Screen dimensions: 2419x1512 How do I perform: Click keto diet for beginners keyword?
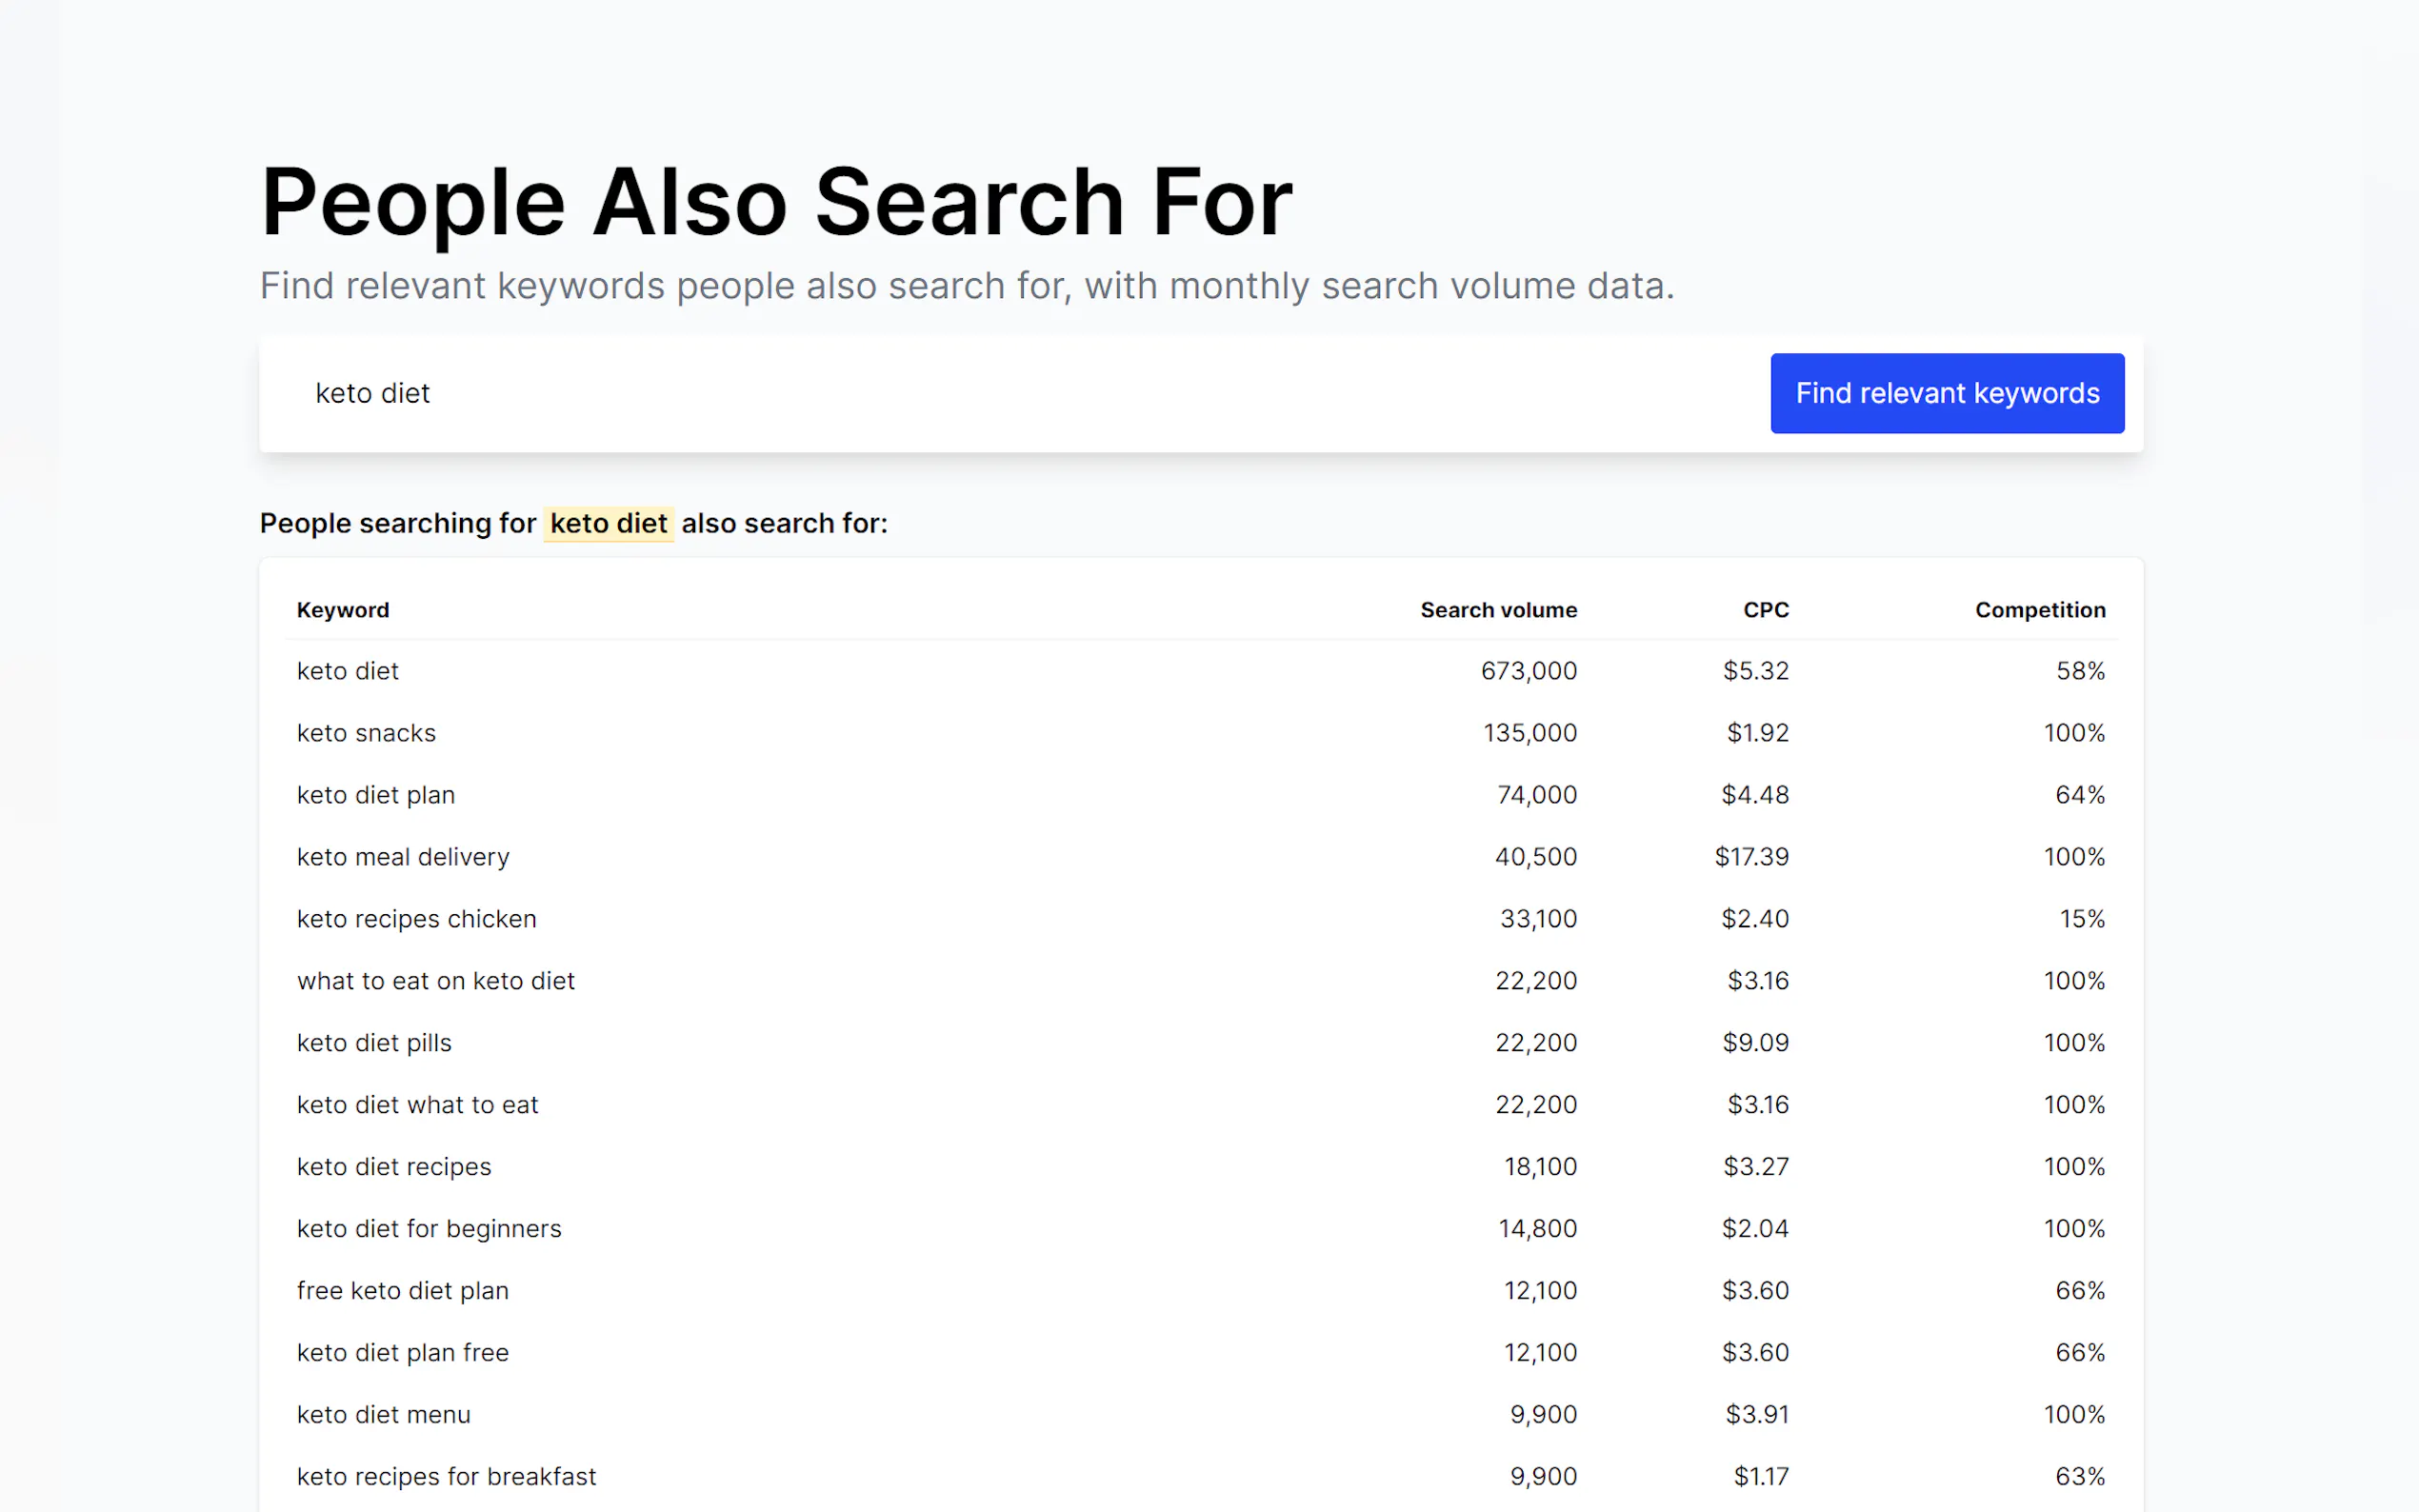coord(429,1229)
